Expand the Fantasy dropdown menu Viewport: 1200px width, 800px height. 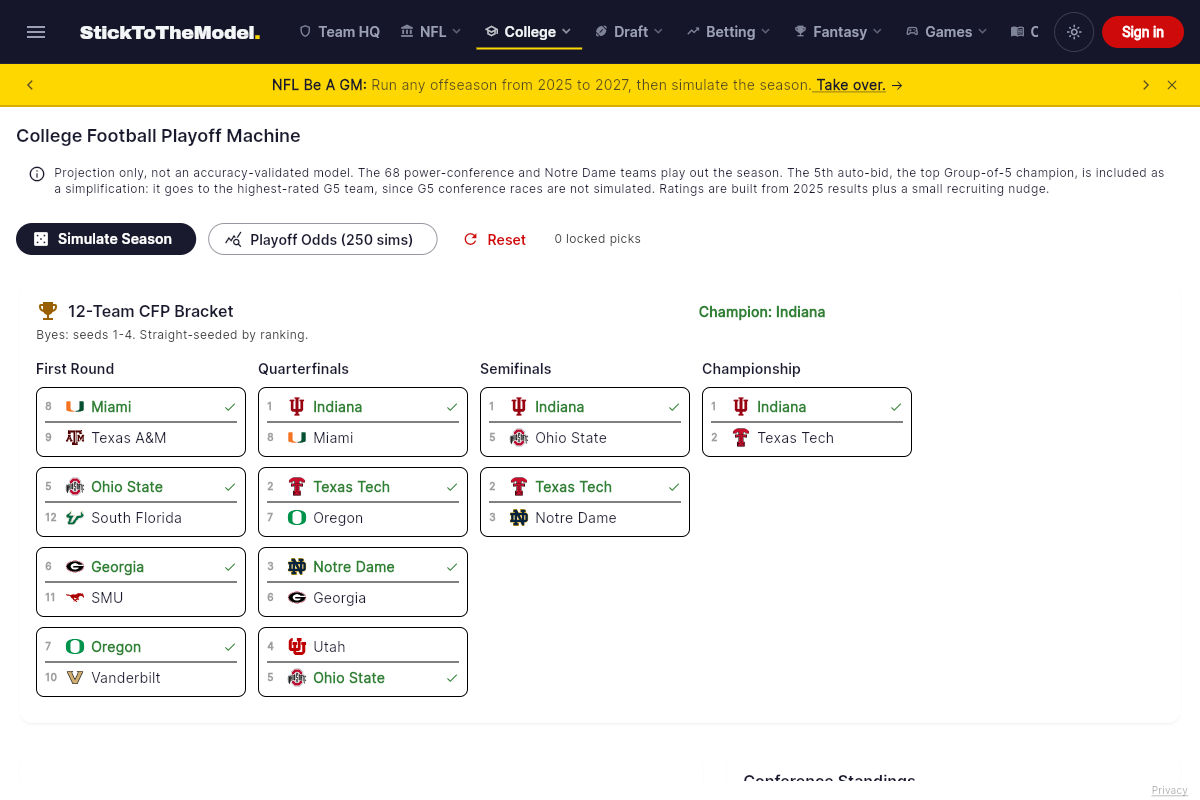[x=838, y=32]
